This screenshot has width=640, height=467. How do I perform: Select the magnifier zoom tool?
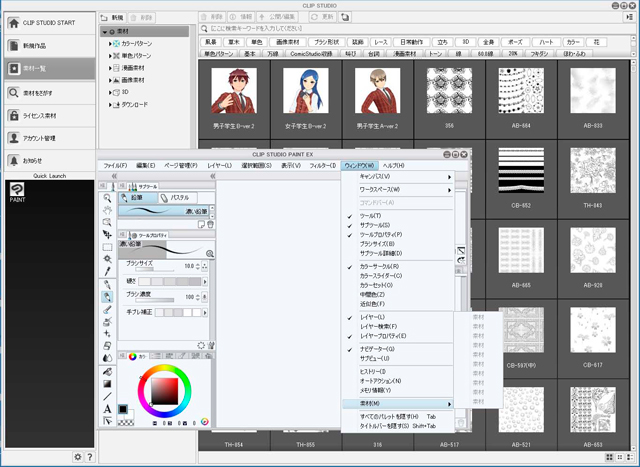point(107,198)
